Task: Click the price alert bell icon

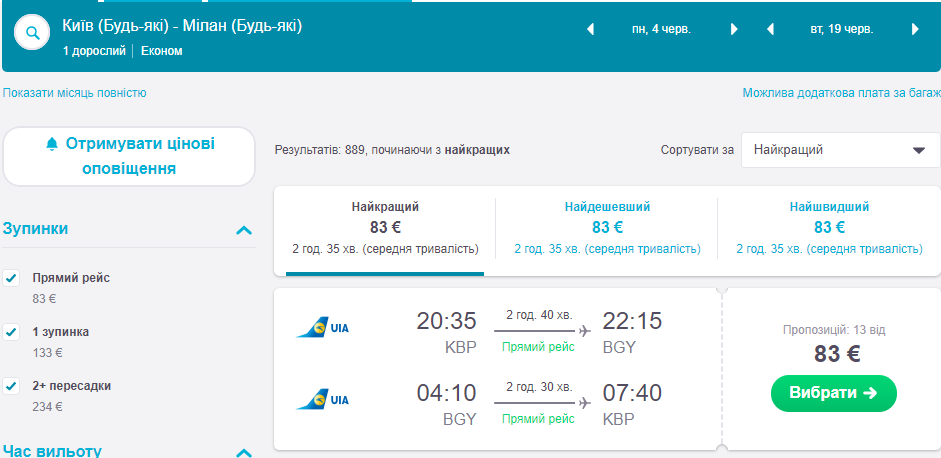Action: pos(52,144)
